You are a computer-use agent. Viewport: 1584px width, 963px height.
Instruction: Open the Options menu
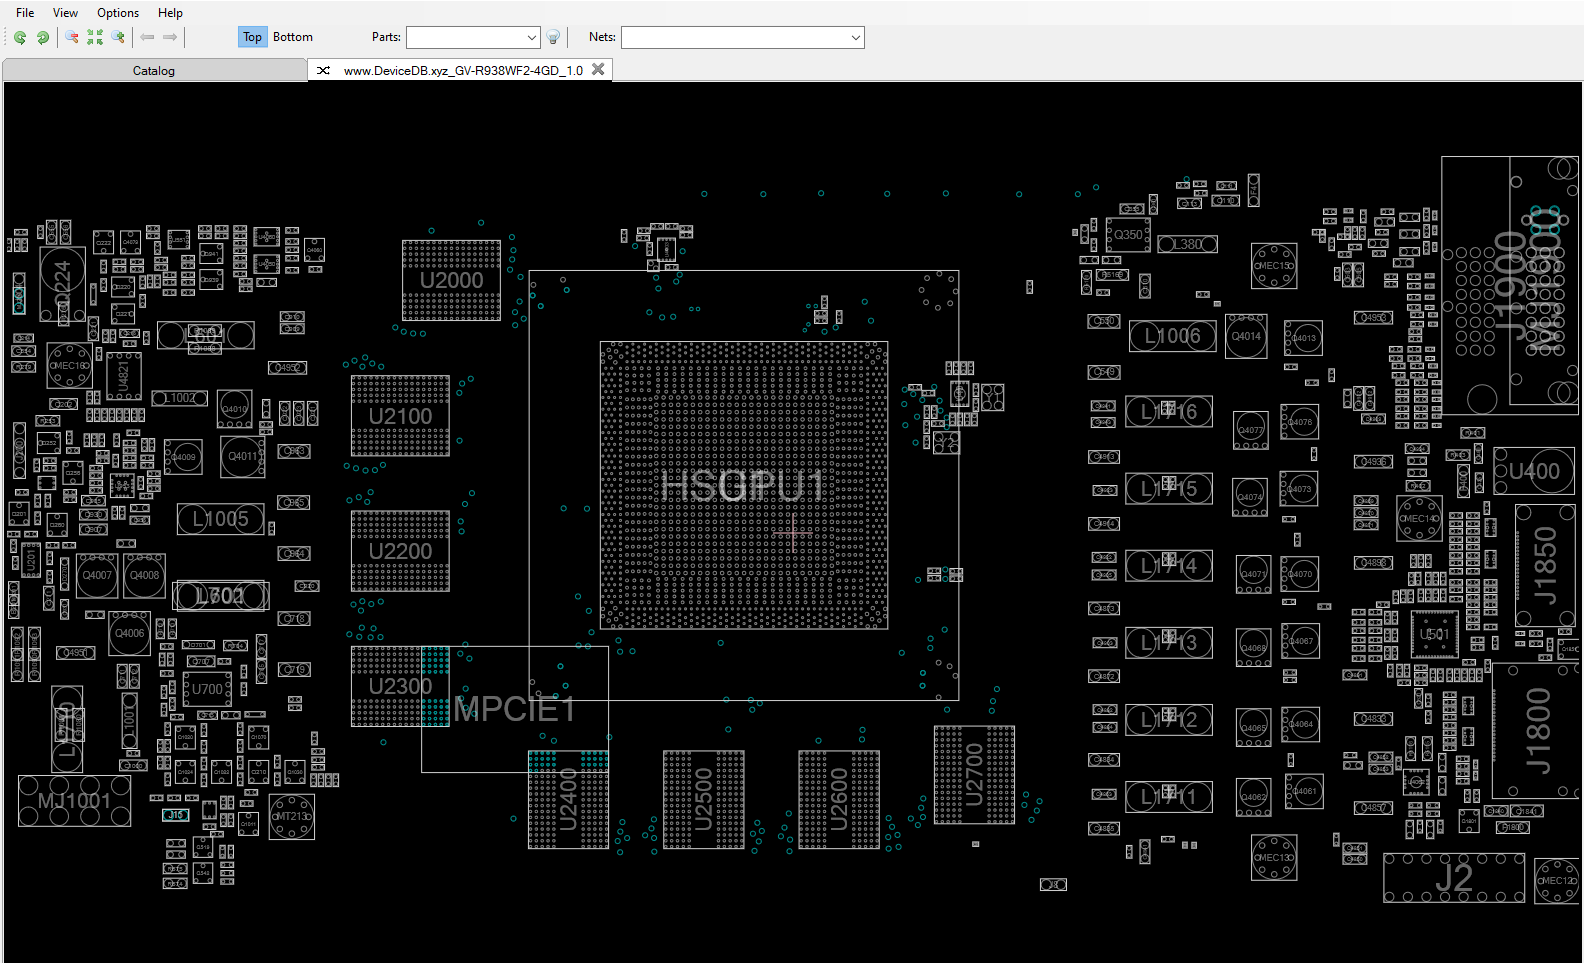click(118, 13)
